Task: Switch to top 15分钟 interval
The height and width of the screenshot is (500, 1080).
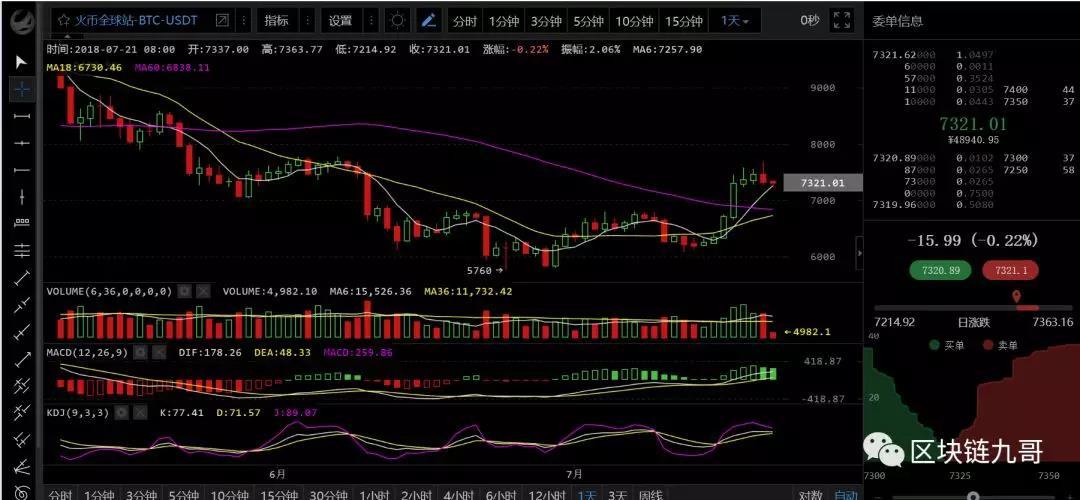Action: (x=683, y=21)
